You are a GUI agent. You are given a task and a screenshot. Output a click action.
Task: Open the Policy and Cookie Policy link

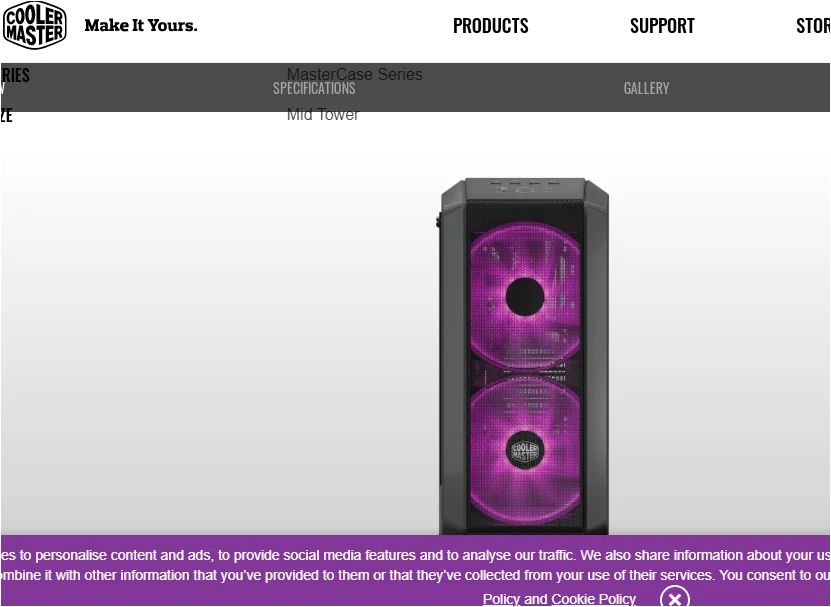tap(559, 599)
